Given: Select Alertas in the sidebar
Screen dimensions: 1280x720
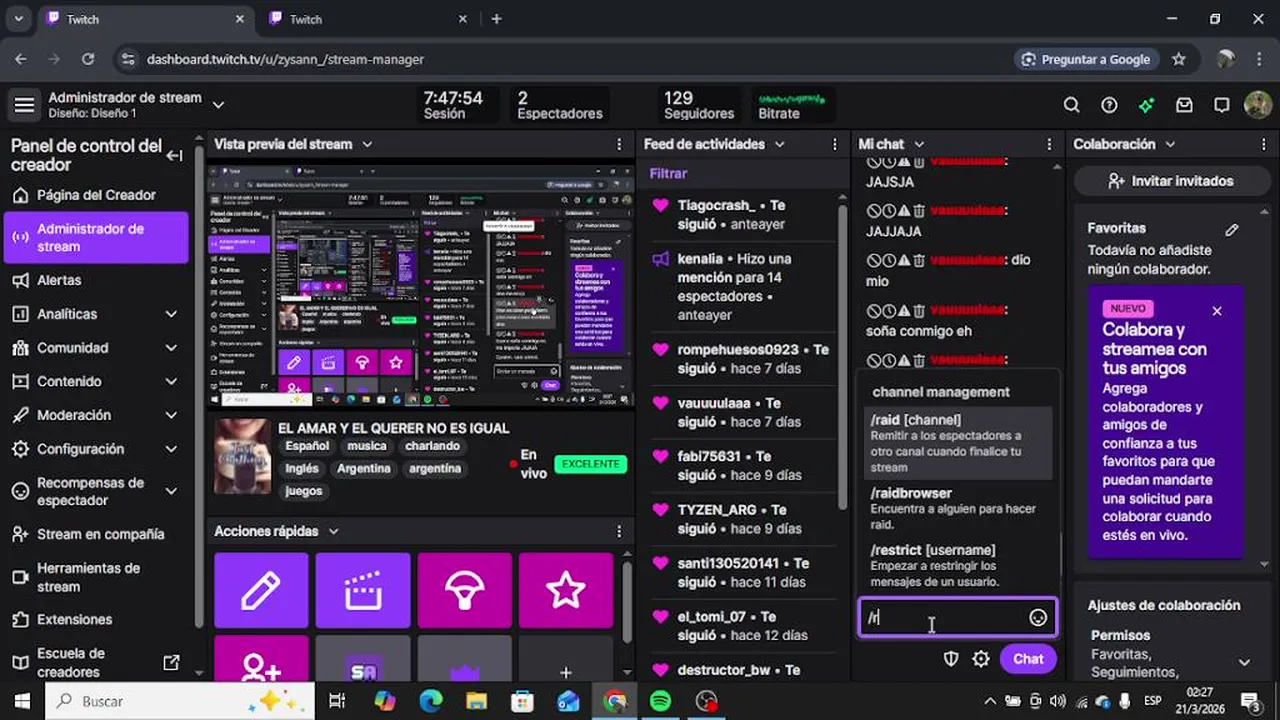Looking at the screenshot, I should 97,280.
